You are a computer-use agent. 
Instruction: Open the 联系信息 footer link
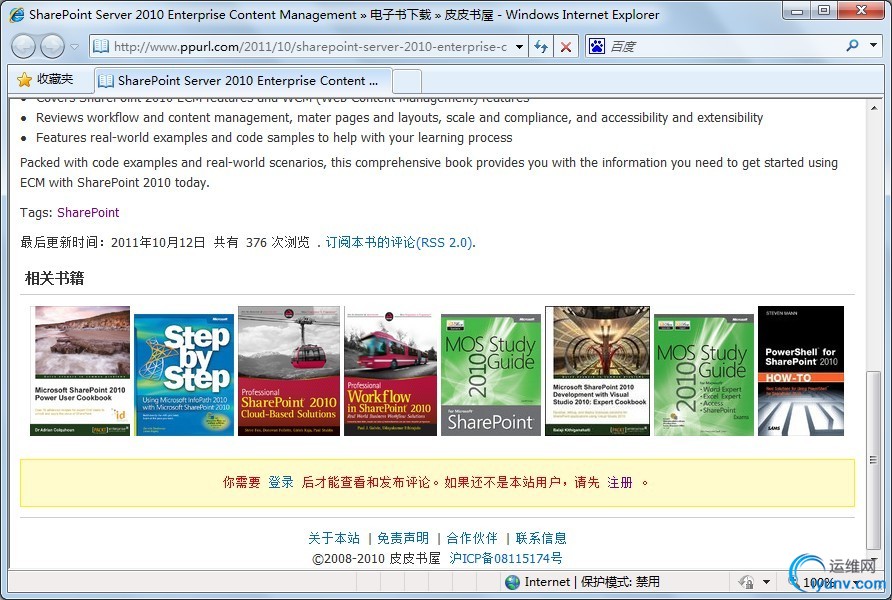point(541,538)
